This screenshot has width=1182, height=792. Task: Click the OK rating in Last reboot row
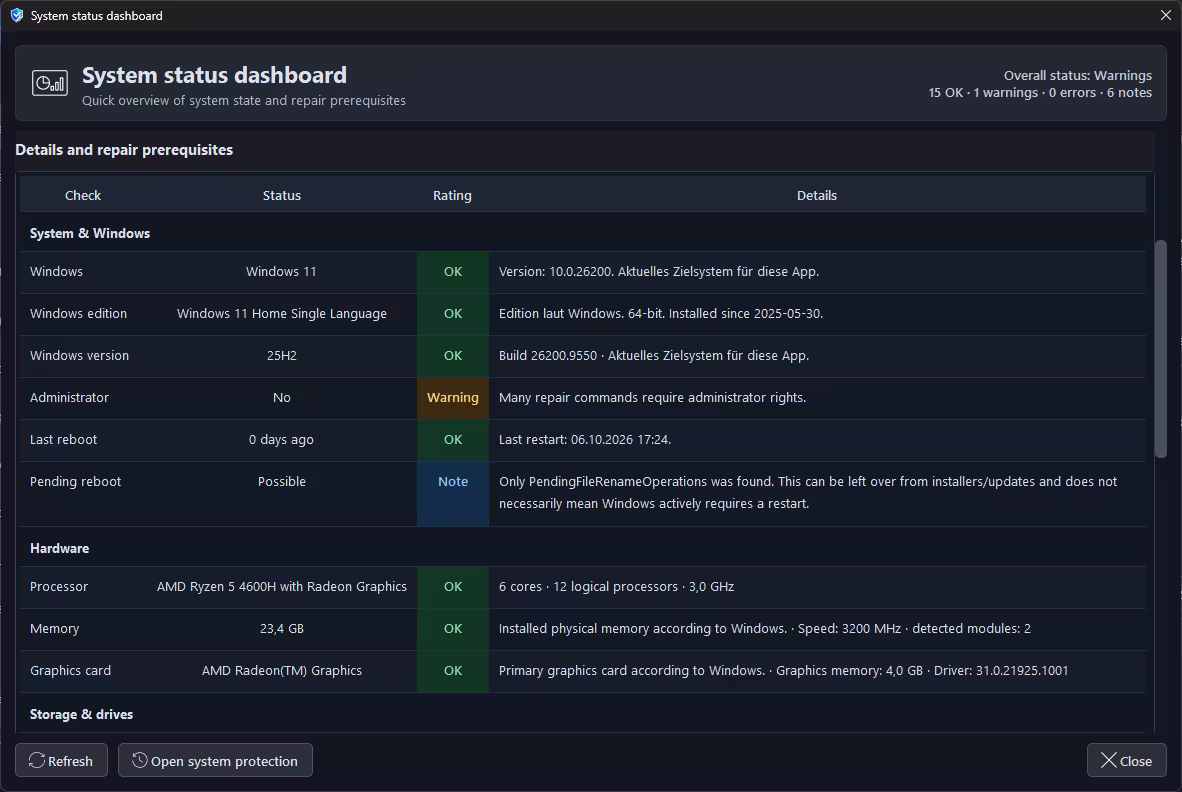click(x=453, y=440)
